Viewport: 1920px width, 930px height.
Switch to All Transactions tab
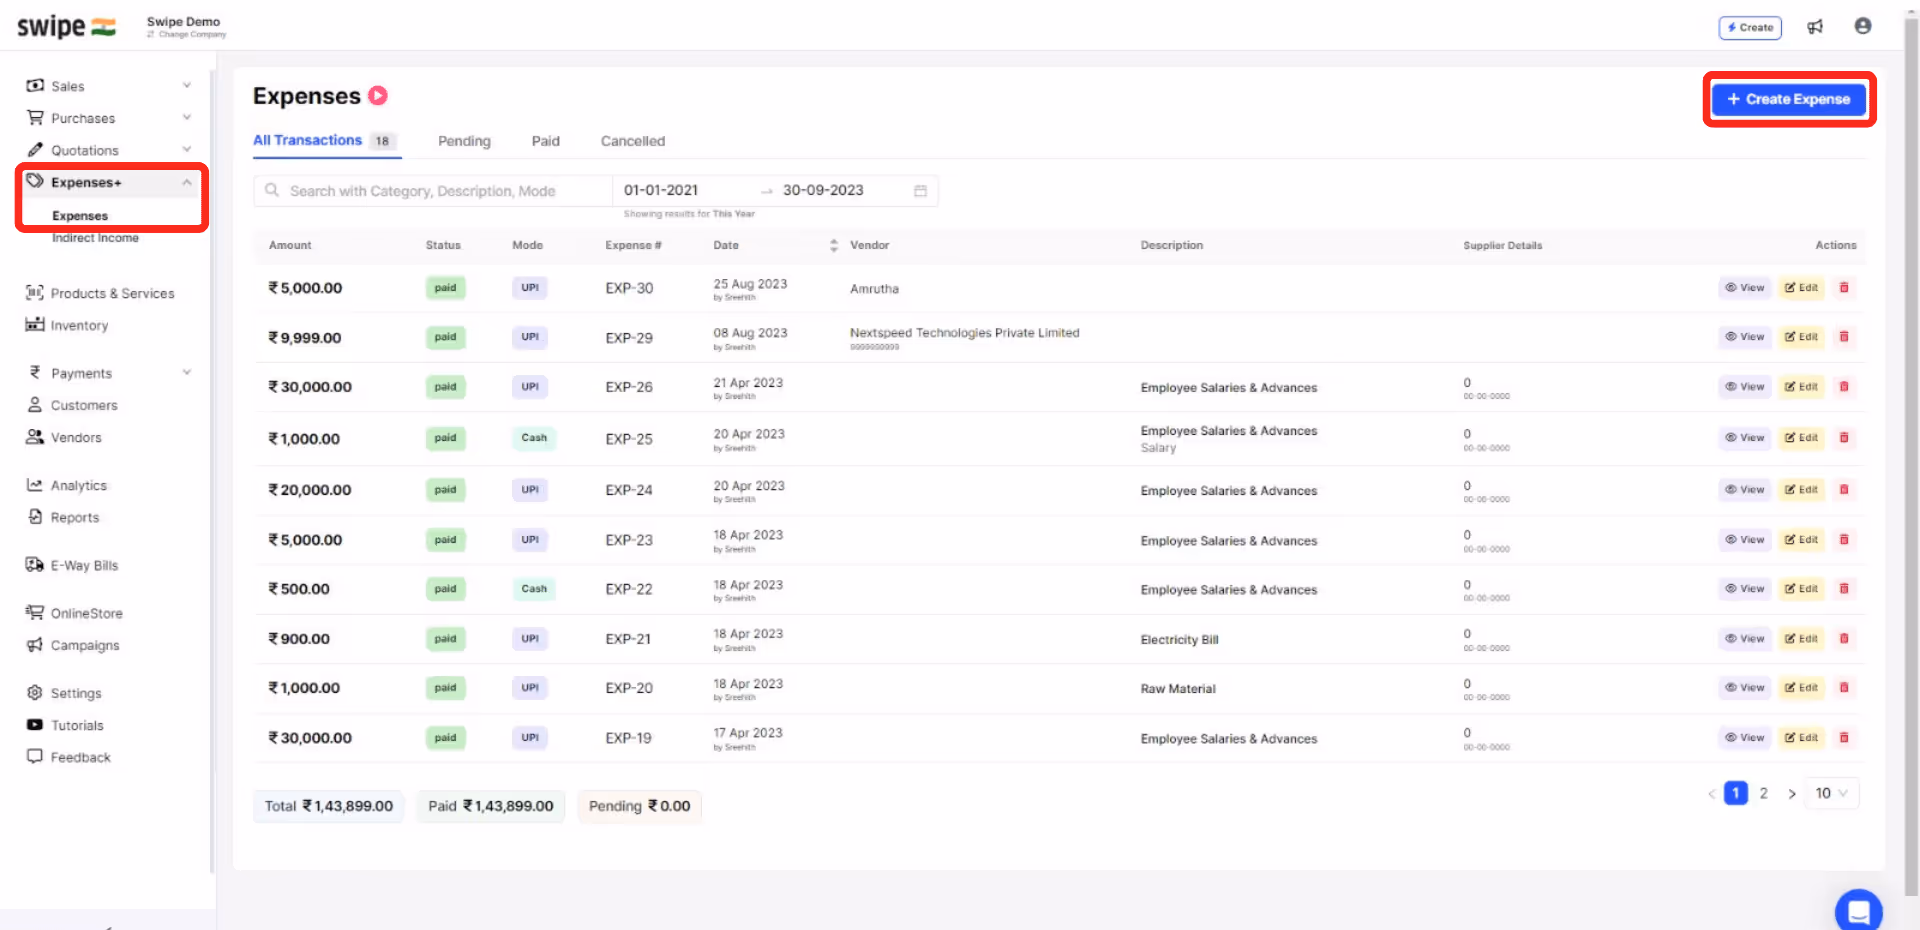(326, 141)
